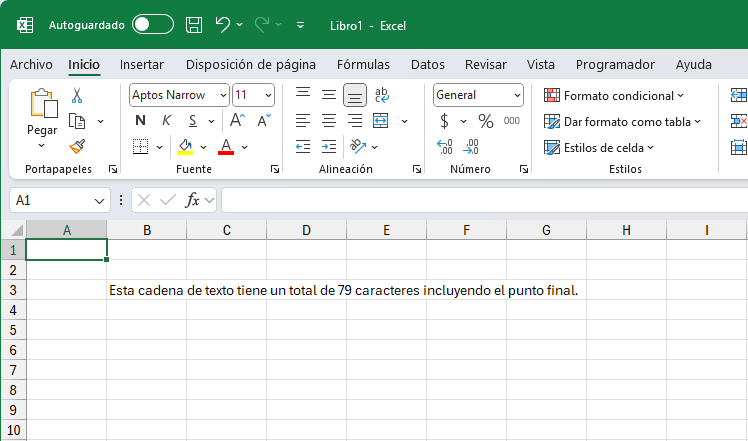Open the Disposición de página tab
This screenshot has width=748, height=441.
pyautogui.click(x=251, y=64)
